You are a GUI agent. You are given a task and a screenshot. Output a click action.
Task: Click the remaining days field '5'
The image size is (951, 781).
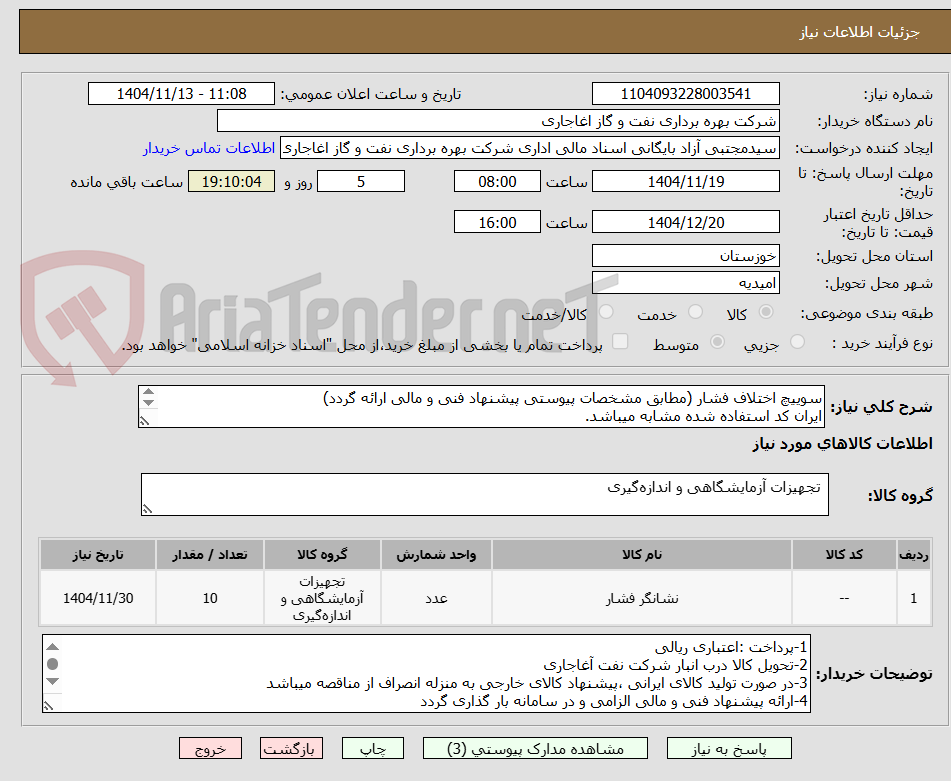tap(361, 181)
